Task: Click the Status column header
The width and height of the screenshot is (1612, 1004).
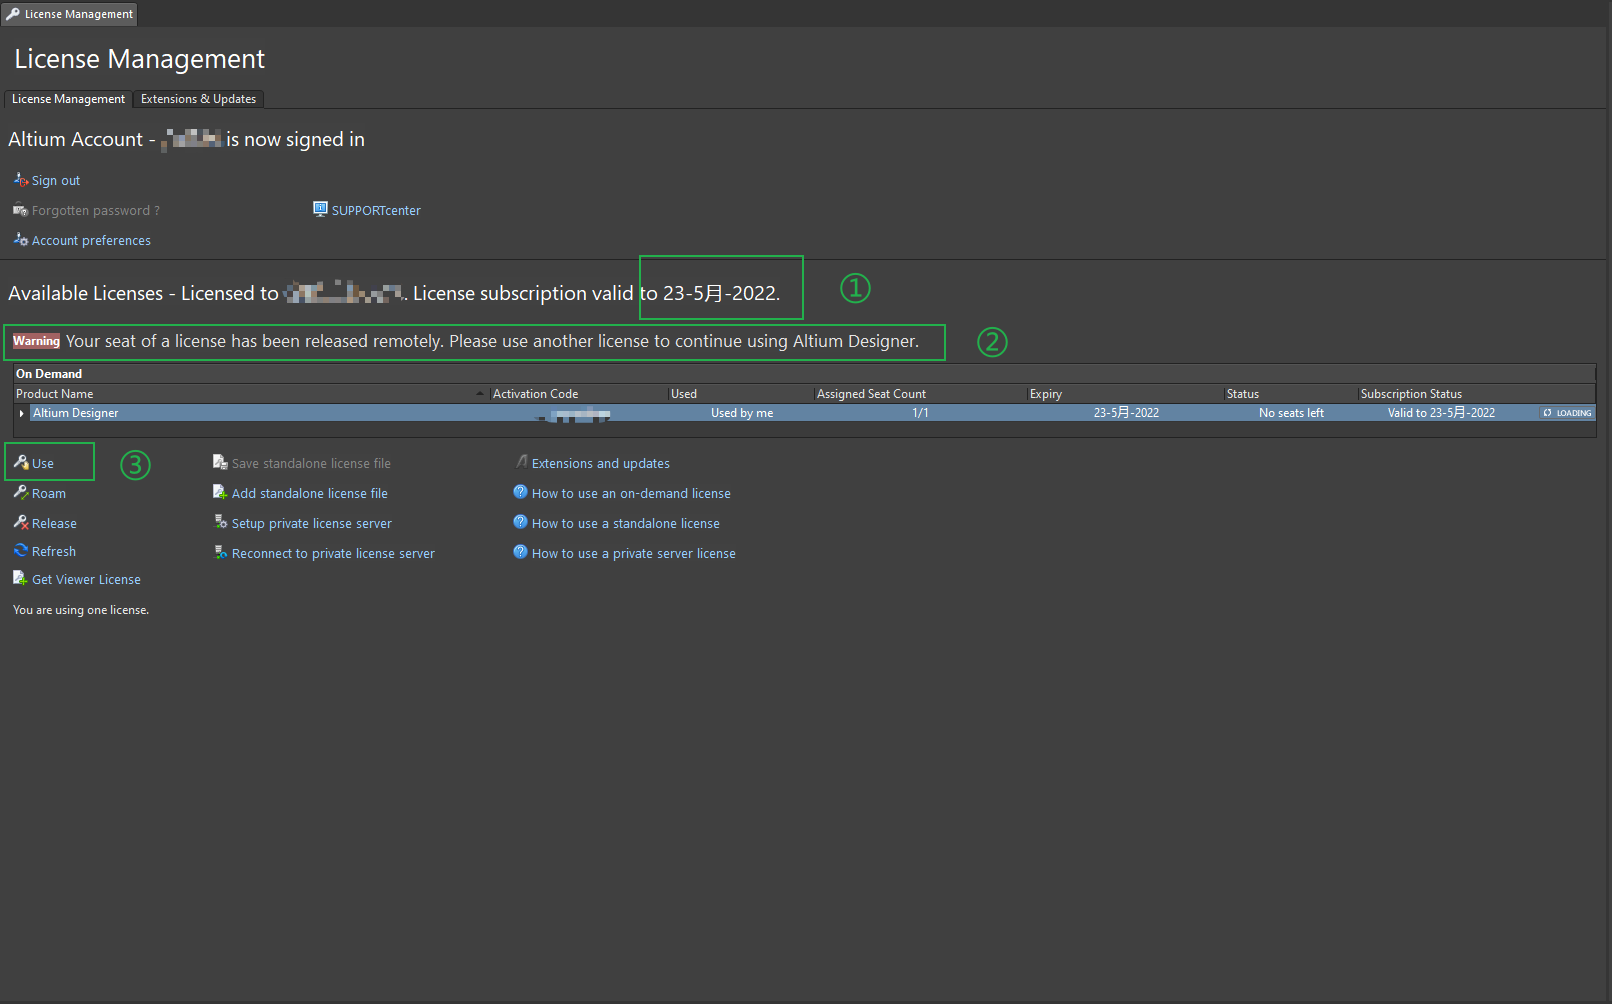Action: (1291, 394)
